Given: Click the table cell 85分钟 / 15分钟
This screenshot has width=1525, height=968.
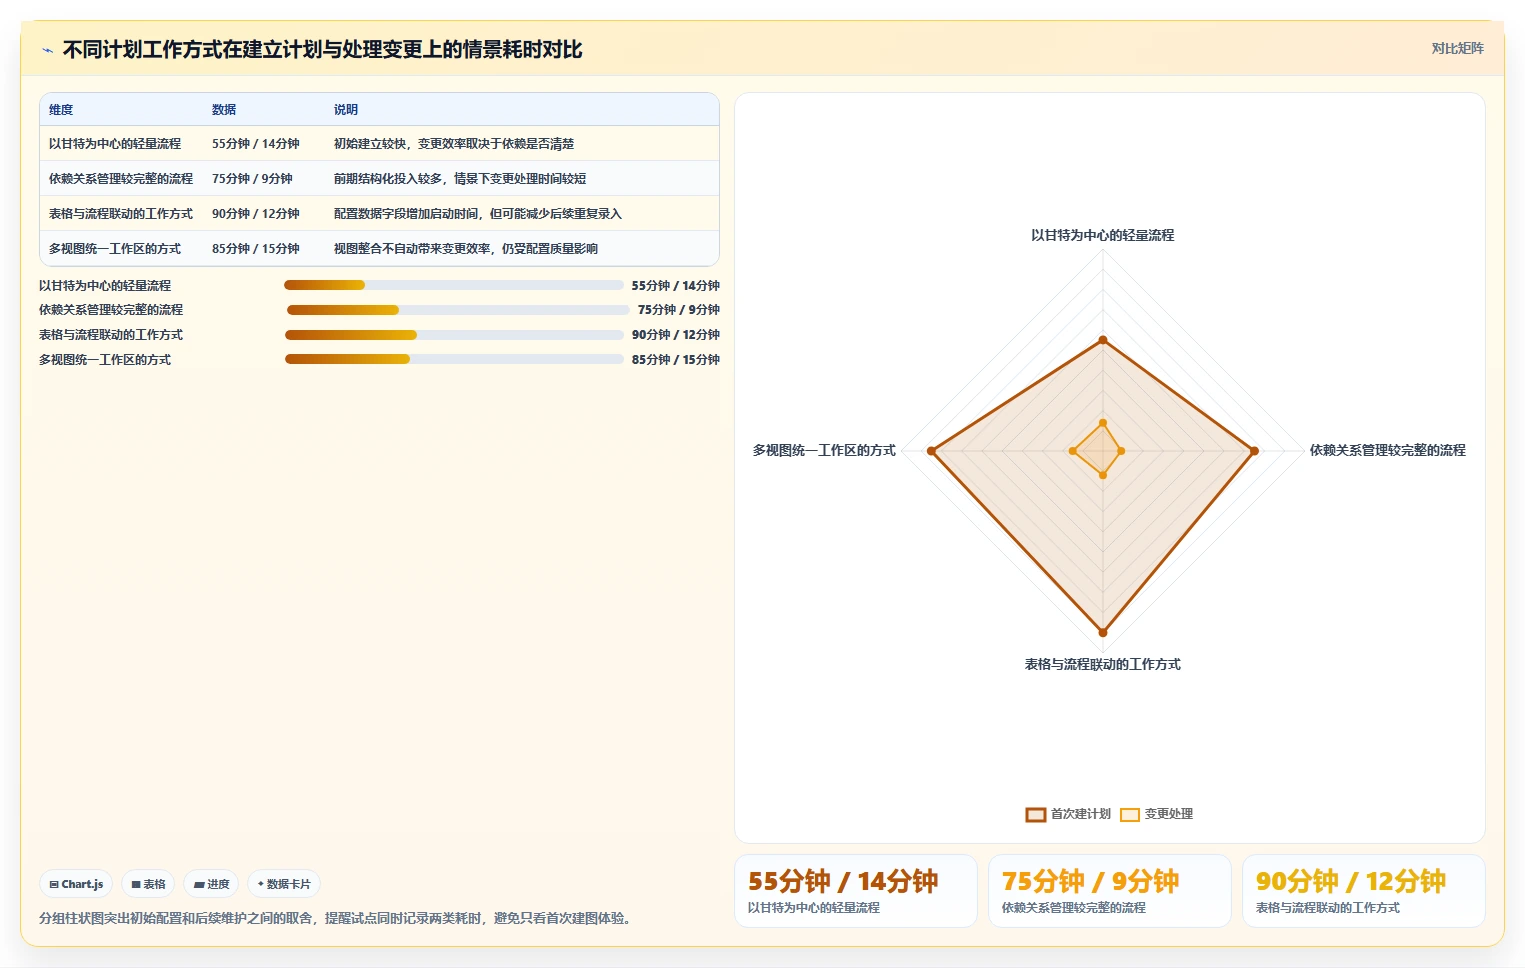Looking at the screenshot, I should (x=256, y=249).
